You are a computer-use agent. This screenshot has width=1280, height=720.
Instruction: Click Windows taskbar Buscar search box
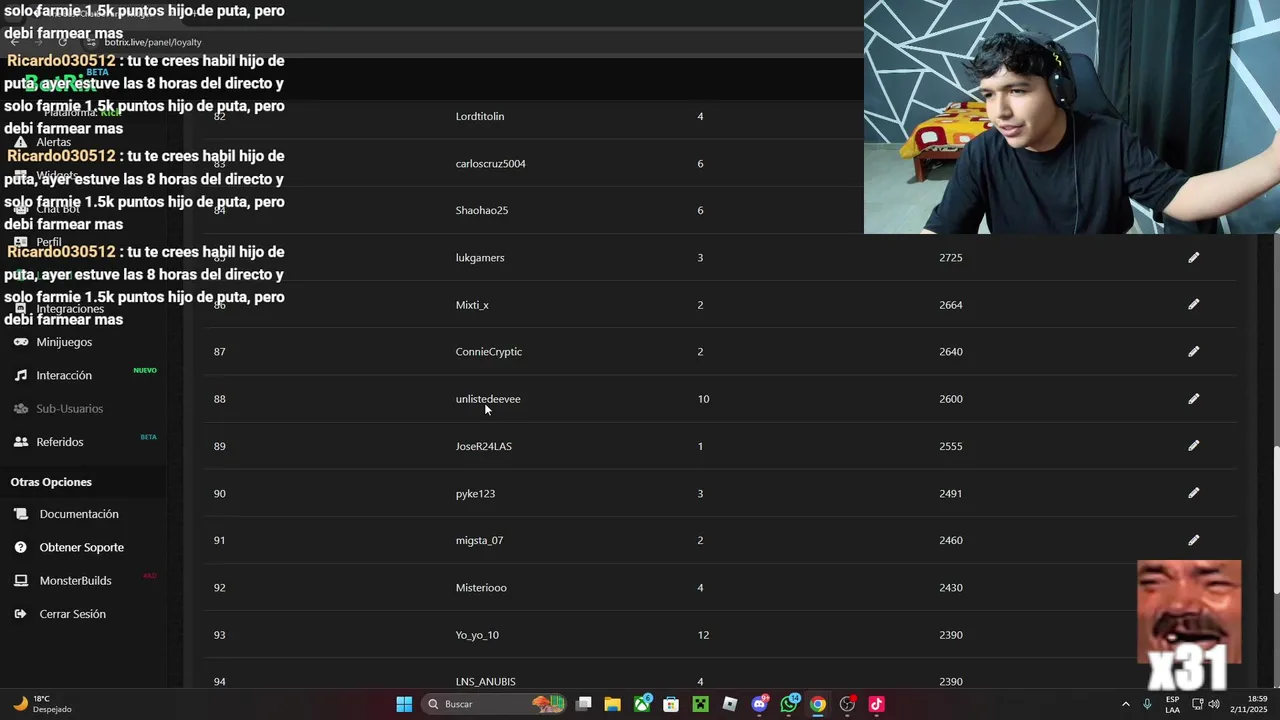click(494, 704)
